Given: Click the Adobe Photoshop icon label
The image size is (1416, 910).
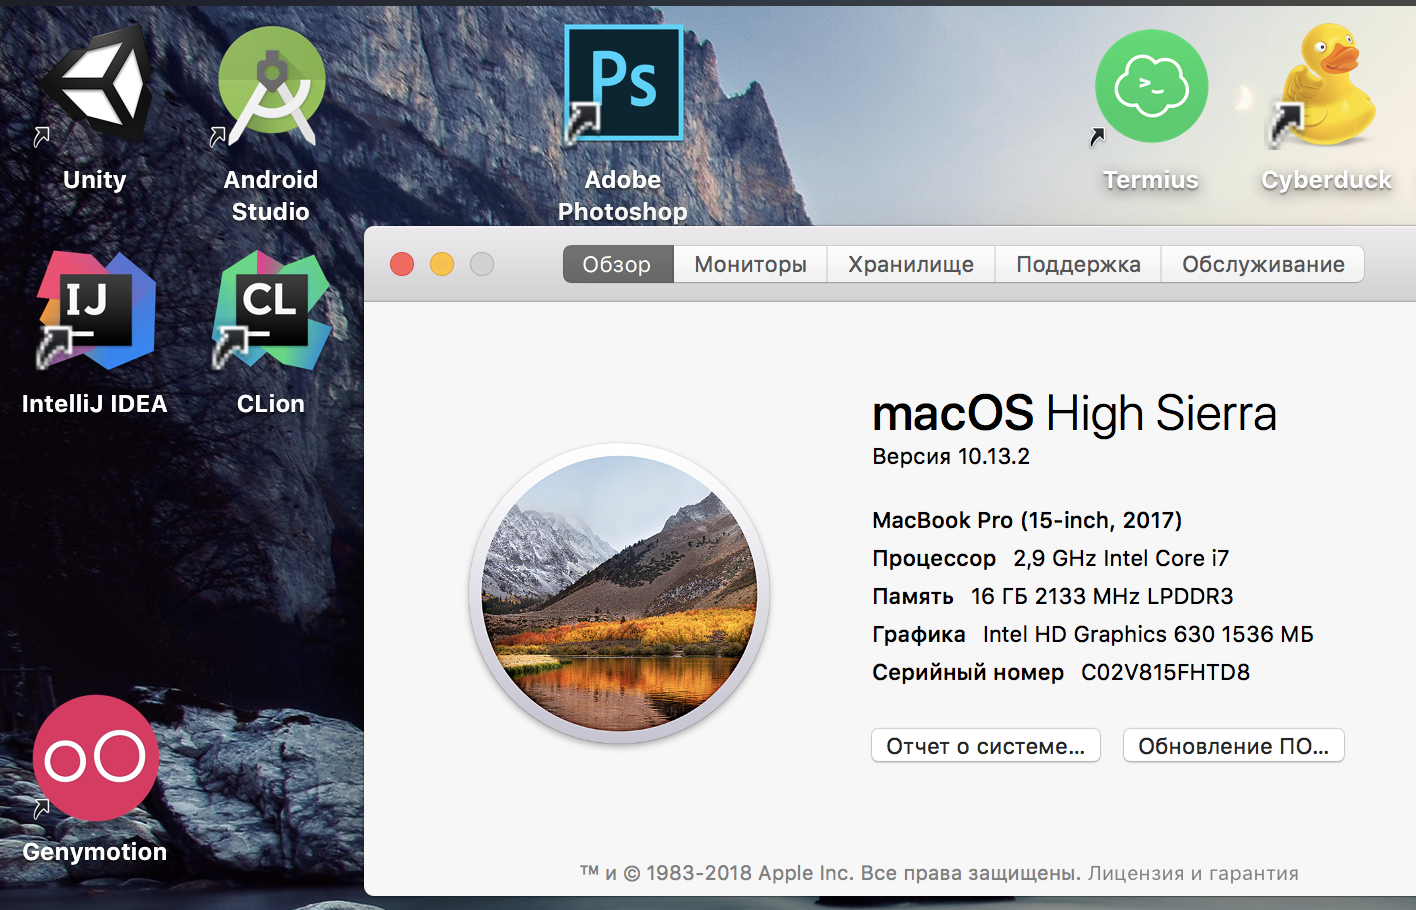Looking at the screenshot, I should coord(623,196).
